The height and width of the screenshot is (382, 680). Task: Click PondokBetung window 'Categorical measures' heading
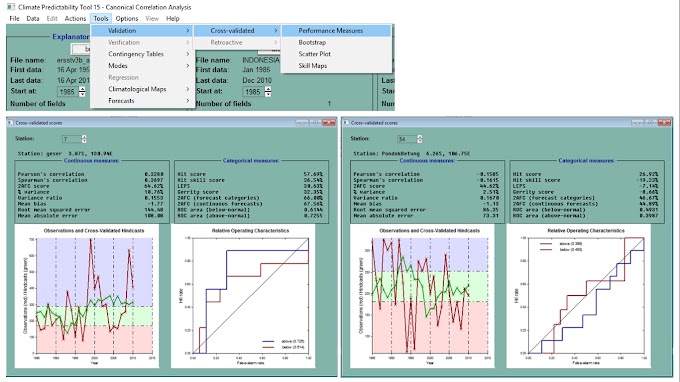coord(586,160)
